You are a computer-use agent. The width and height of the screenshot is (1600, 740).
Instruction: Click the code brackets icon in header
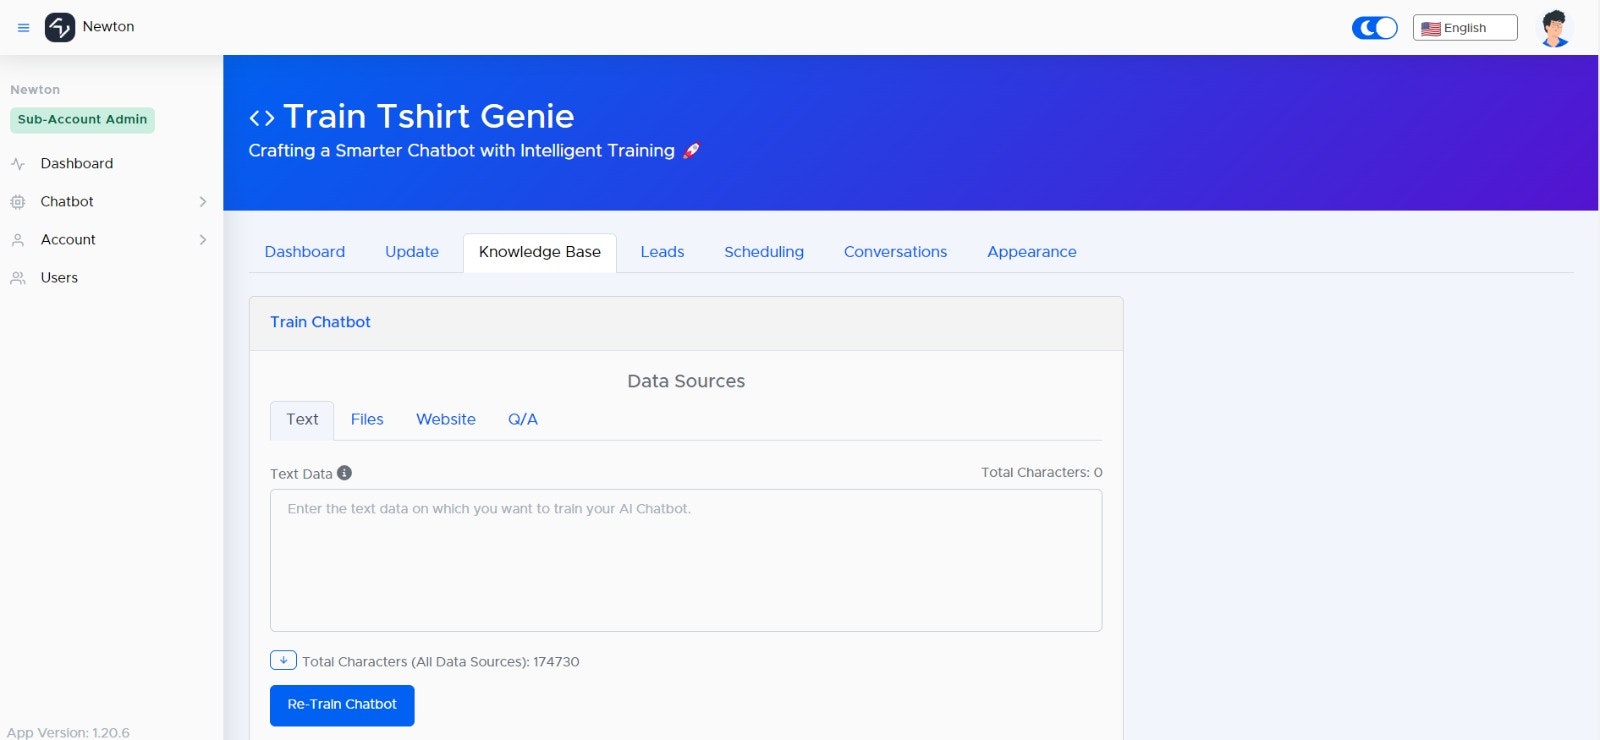coord(262,118)
